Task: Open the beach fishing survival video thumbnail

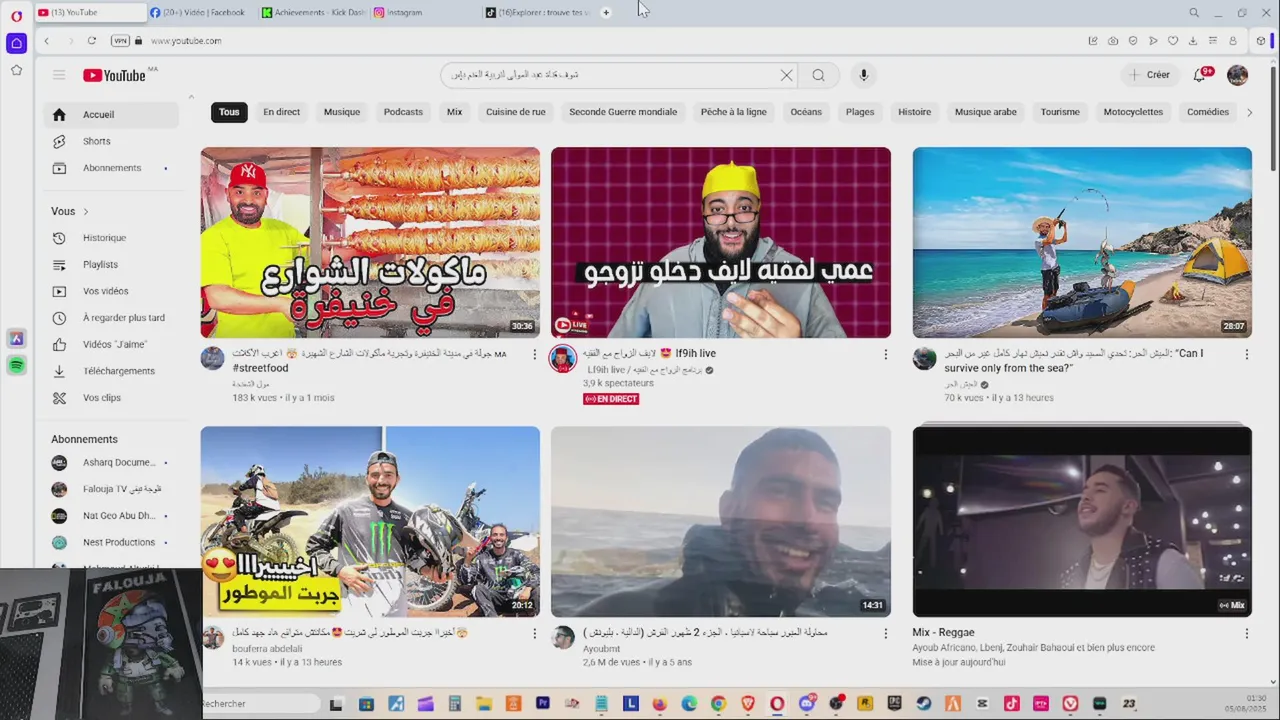Action: 1082,243
